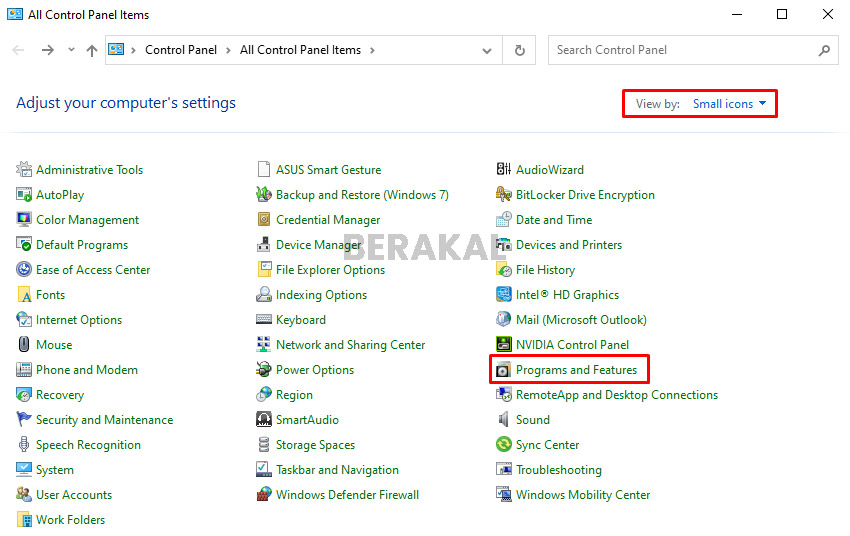The height and width of the screenshot is (536, 850).
Task: Click the Default Programs icon
Action: click(24, 244)
